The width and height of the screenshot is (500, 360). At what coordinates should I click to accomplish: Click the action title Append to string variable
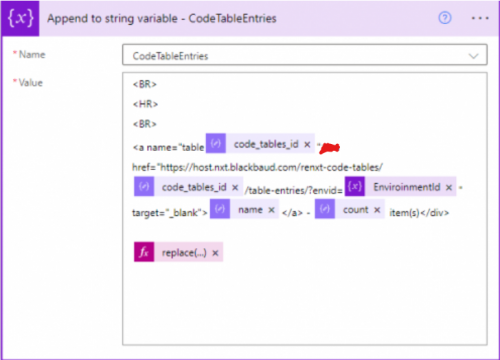coord(162,18)
